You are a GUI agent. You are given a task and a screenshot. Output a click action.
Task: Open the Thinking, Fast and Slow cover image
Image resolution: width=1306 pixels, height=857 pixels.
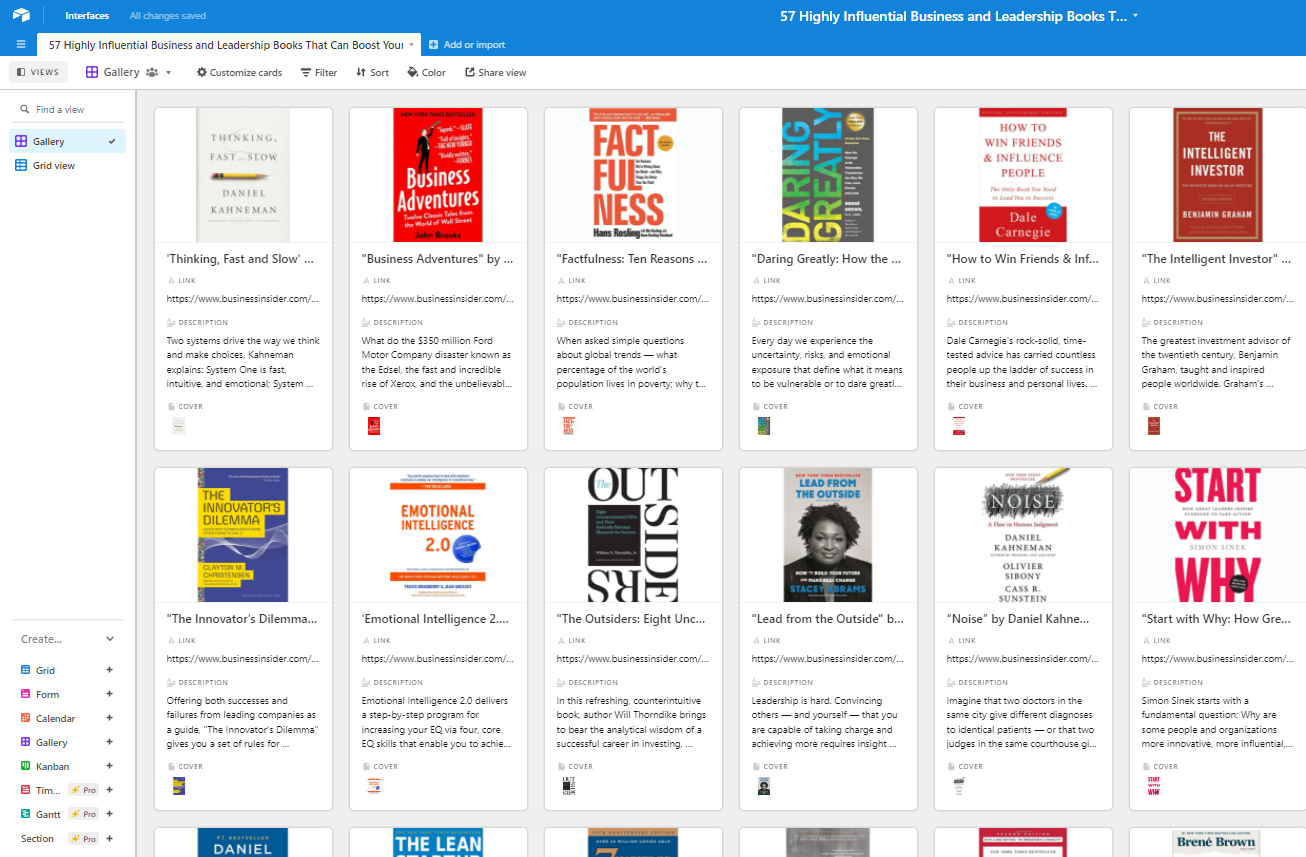(x=243, y=175)
